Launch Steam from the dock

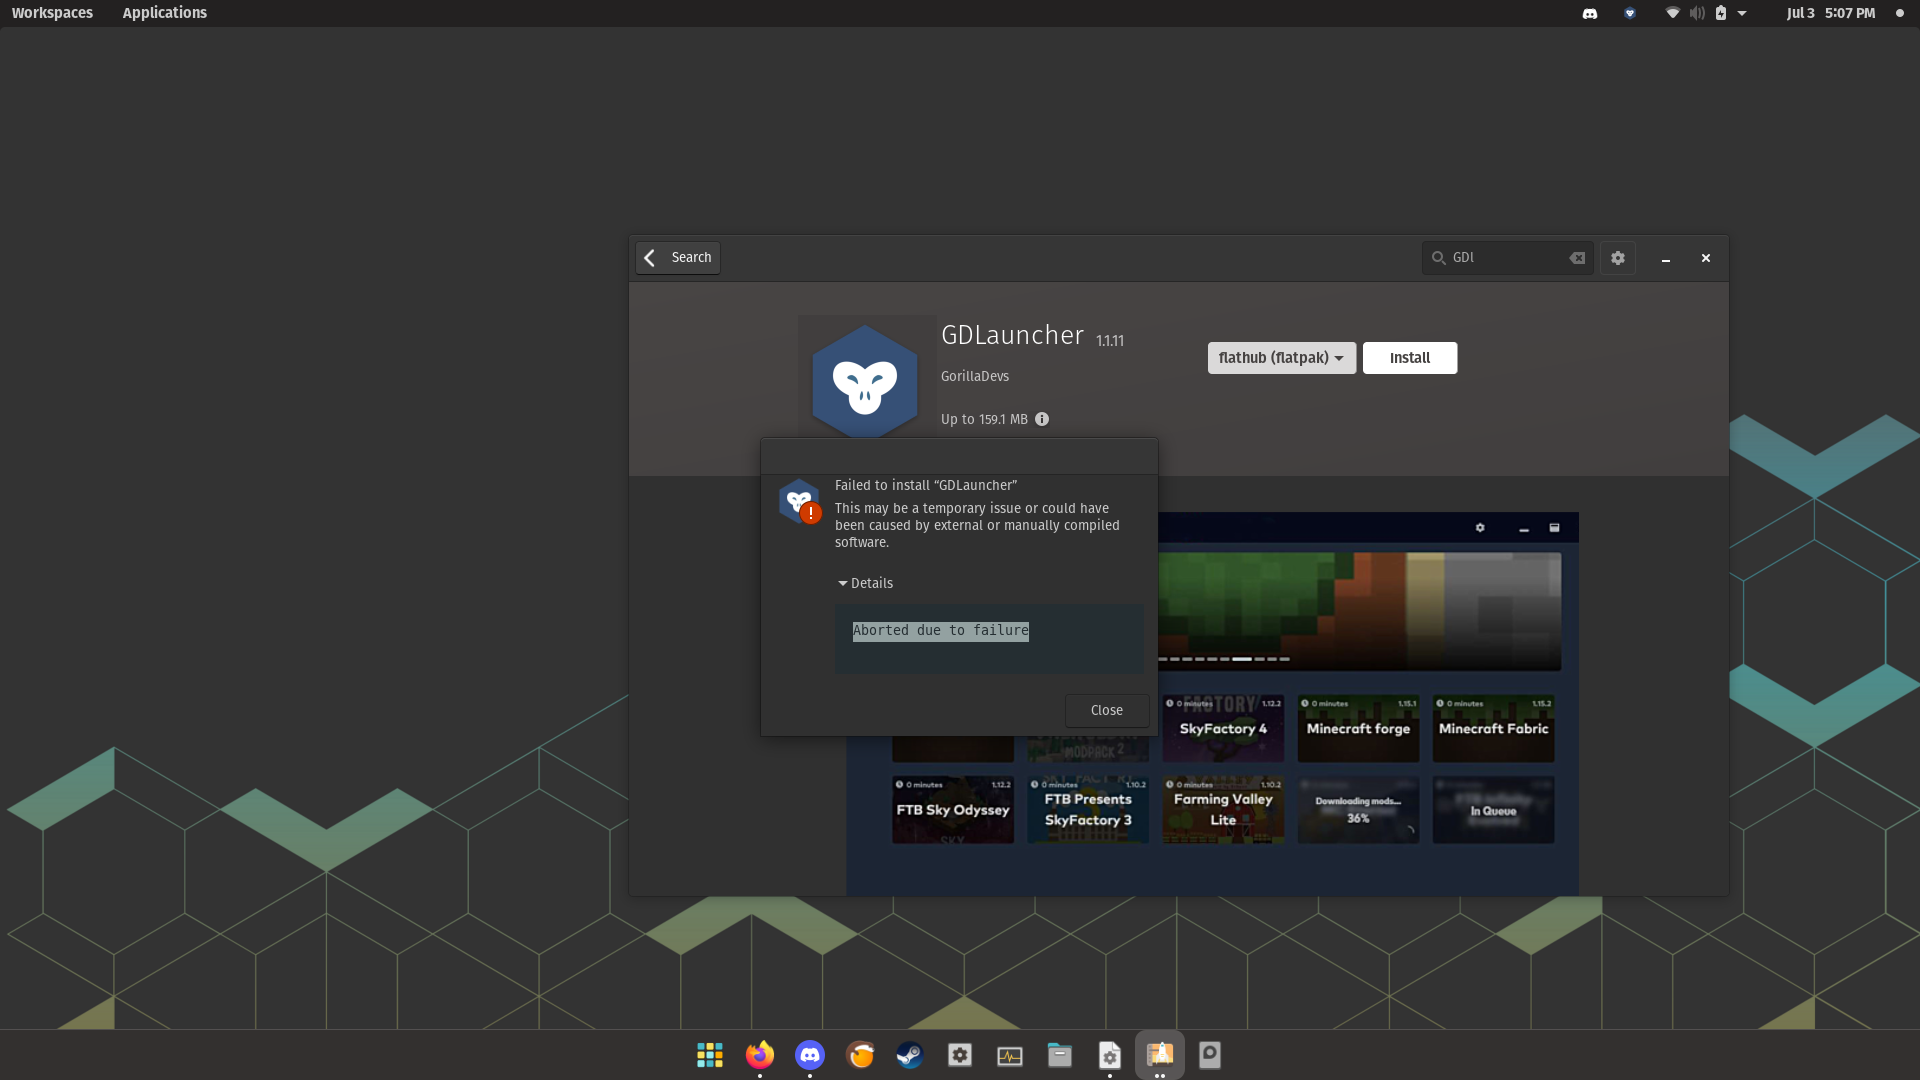coord(909,1055)
